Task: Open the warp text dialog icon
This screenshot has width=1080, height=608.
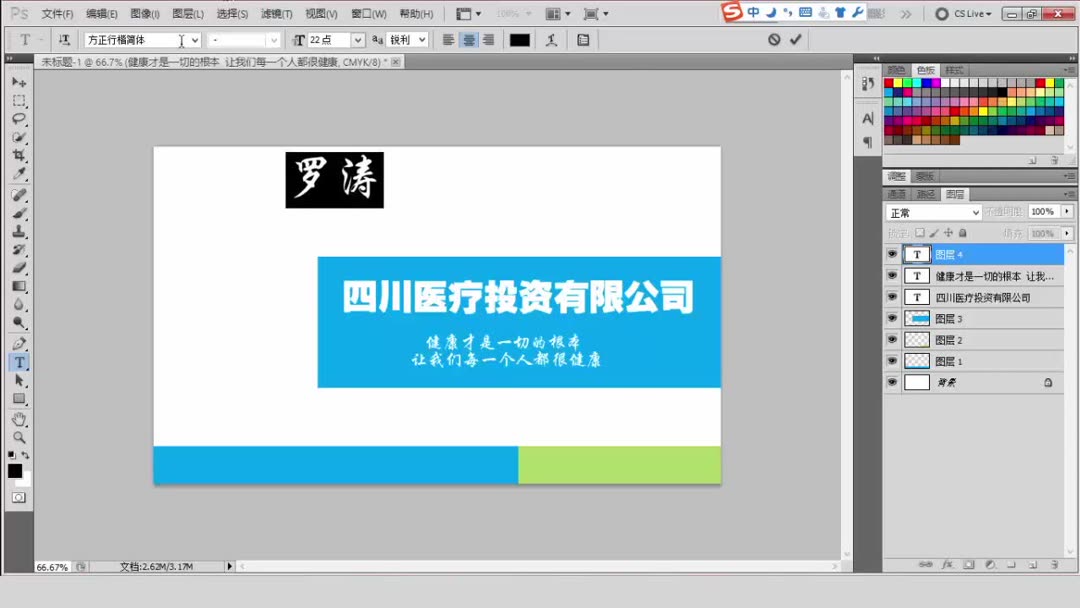Action: (551, 39)
